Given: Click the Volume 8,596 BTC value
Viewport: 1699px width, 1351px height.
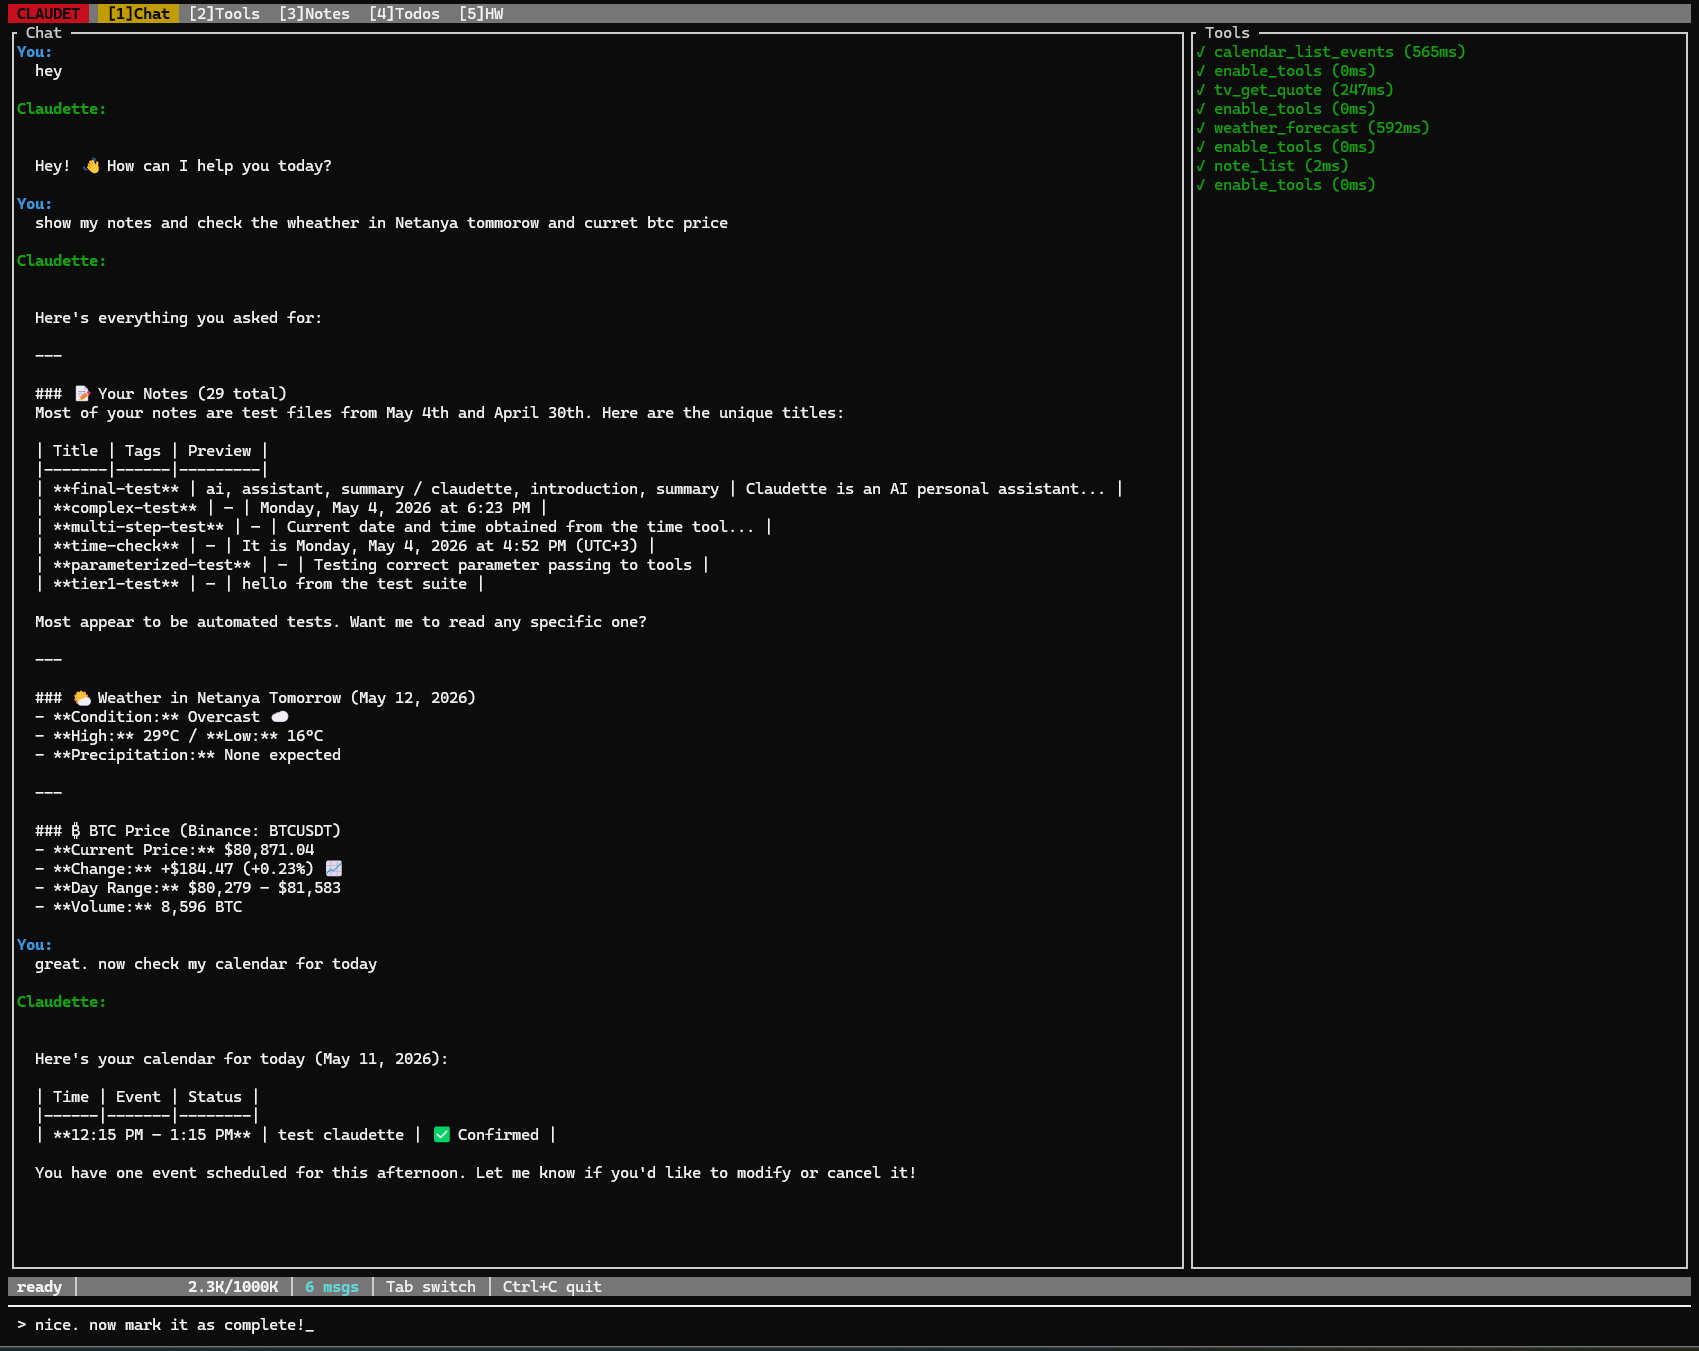Looking at the screenshot, I should (201, 907).
